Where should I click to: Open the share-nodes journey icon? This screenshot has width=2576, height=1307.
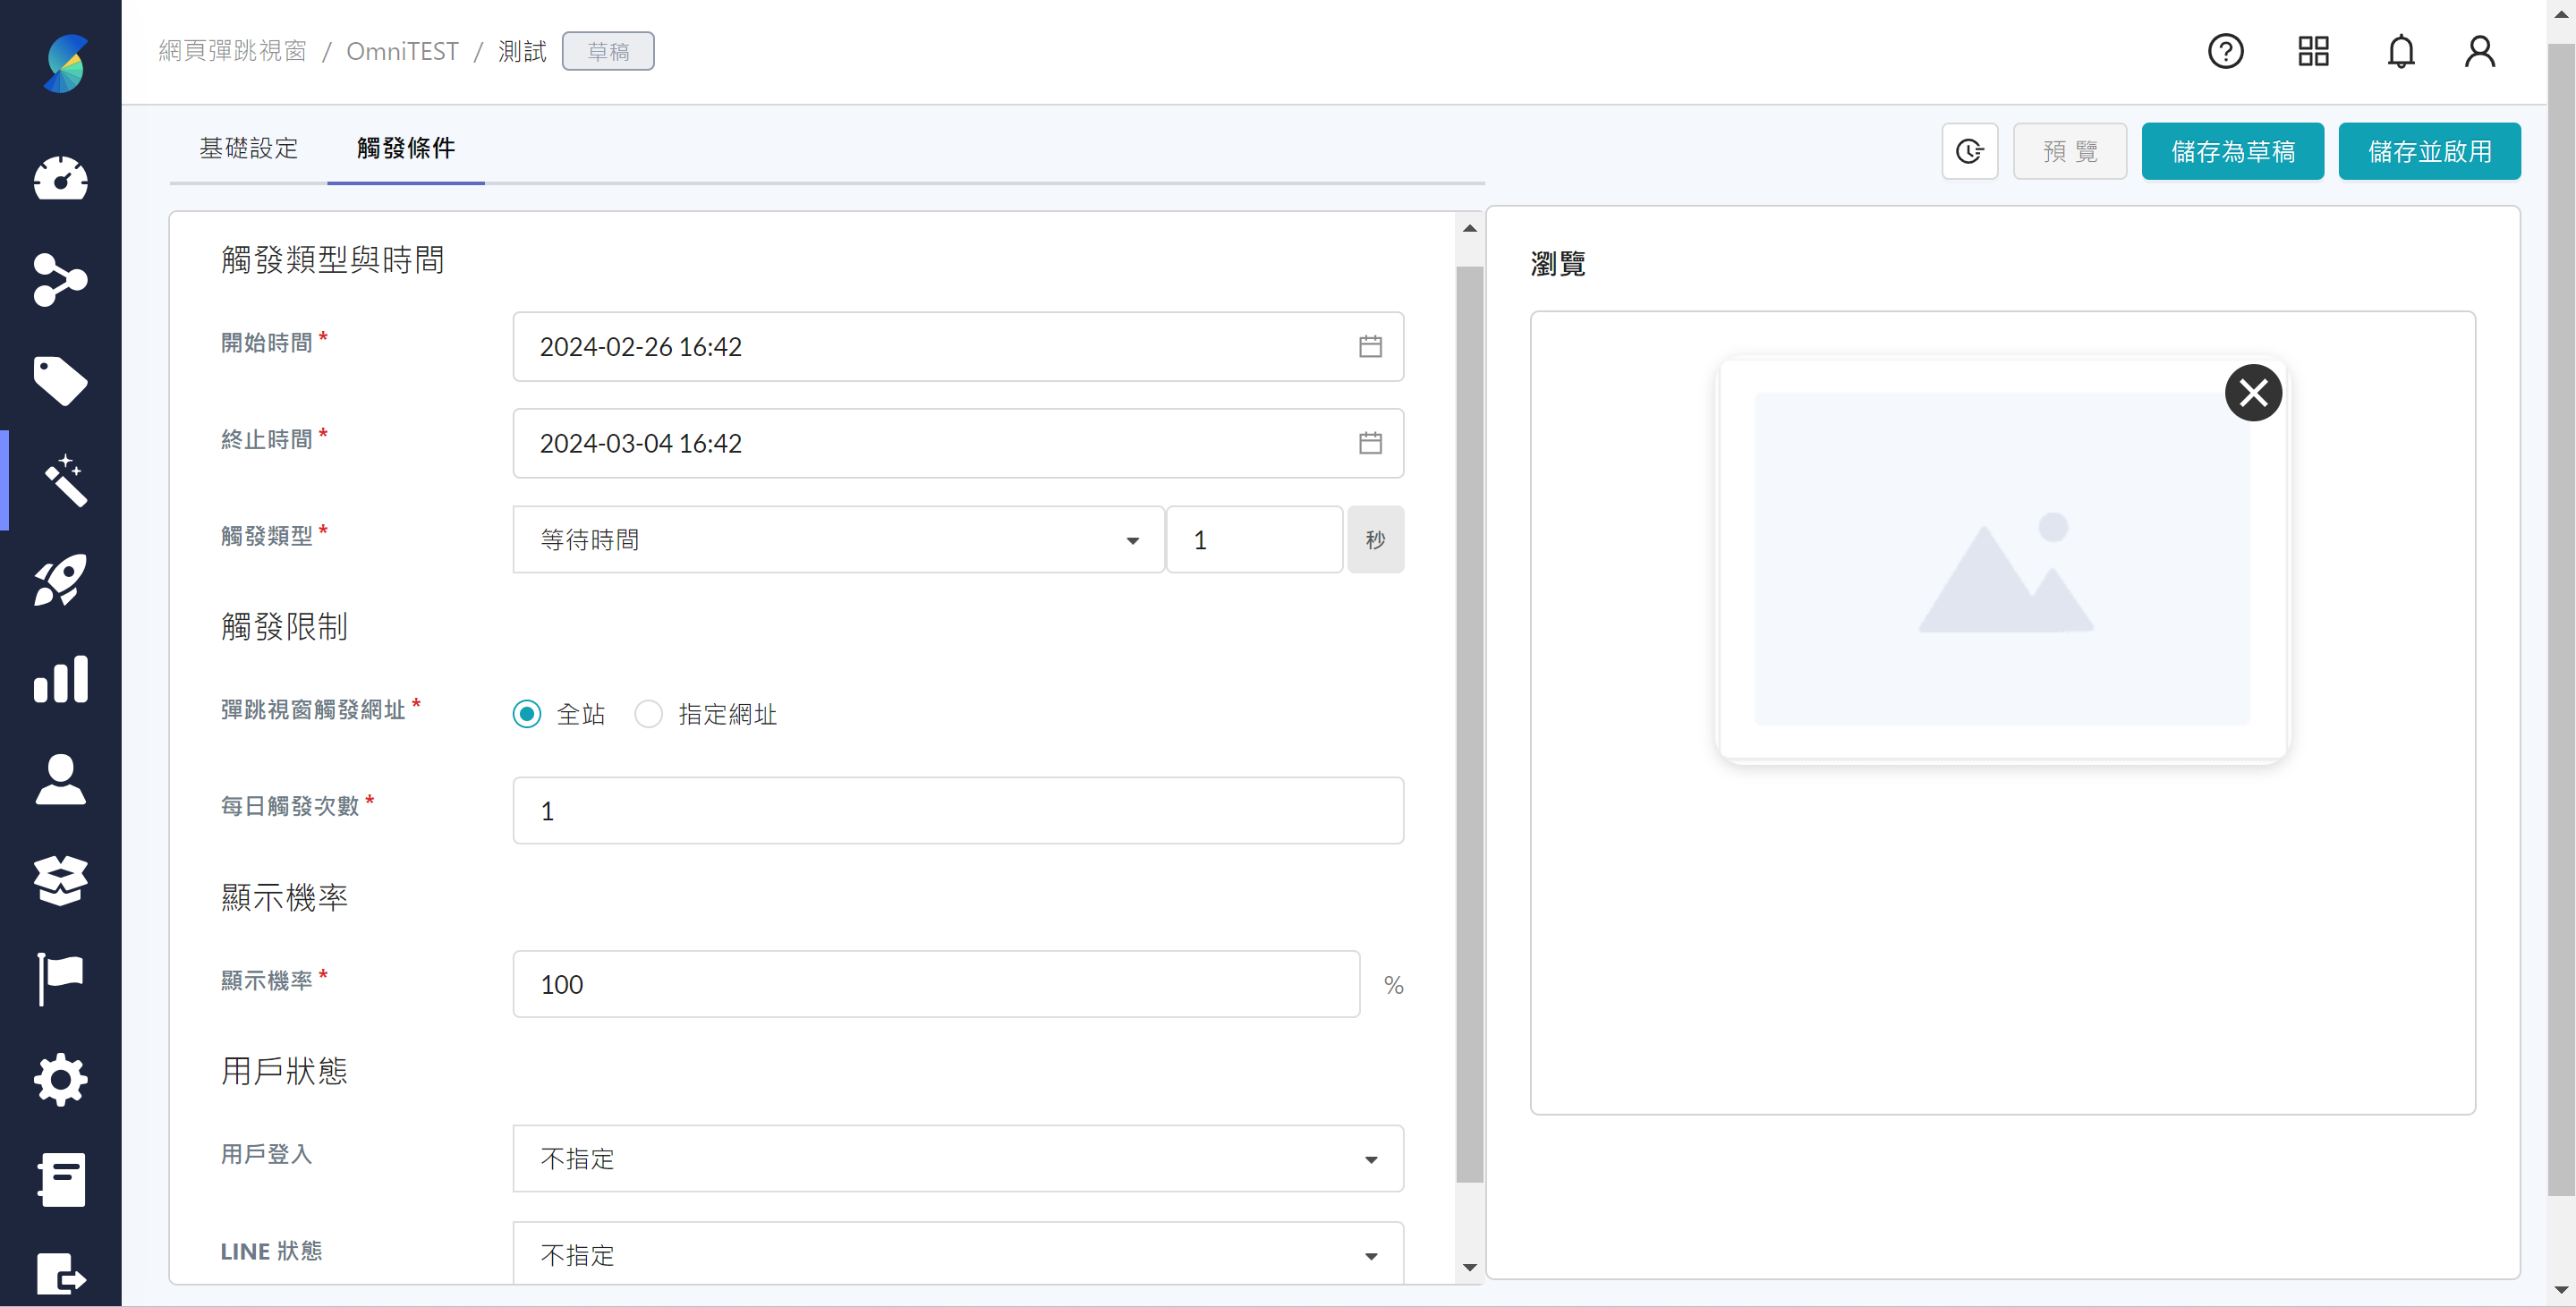point(61,280)
